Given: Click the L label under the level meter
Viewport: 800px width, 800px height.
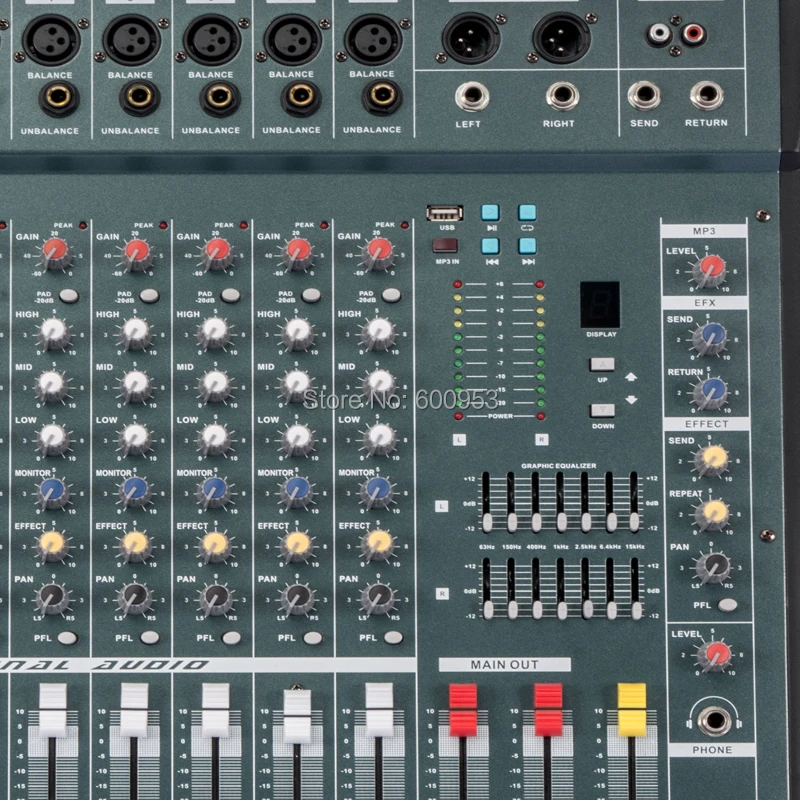Looking at the screenshot, I should (459, 439).
